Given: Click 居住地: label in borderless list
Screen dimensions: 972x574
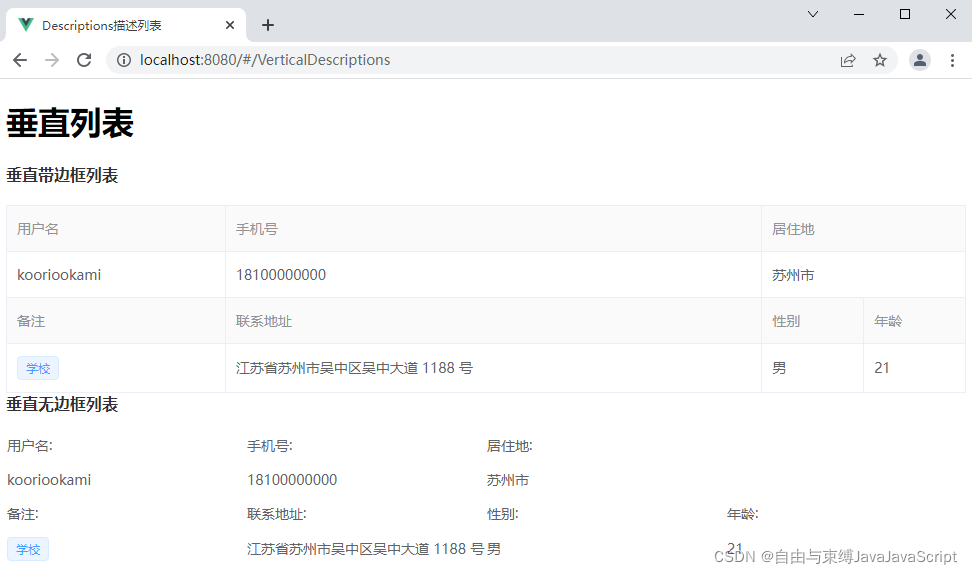Looking at the screenshot, I should click(510, 446).
